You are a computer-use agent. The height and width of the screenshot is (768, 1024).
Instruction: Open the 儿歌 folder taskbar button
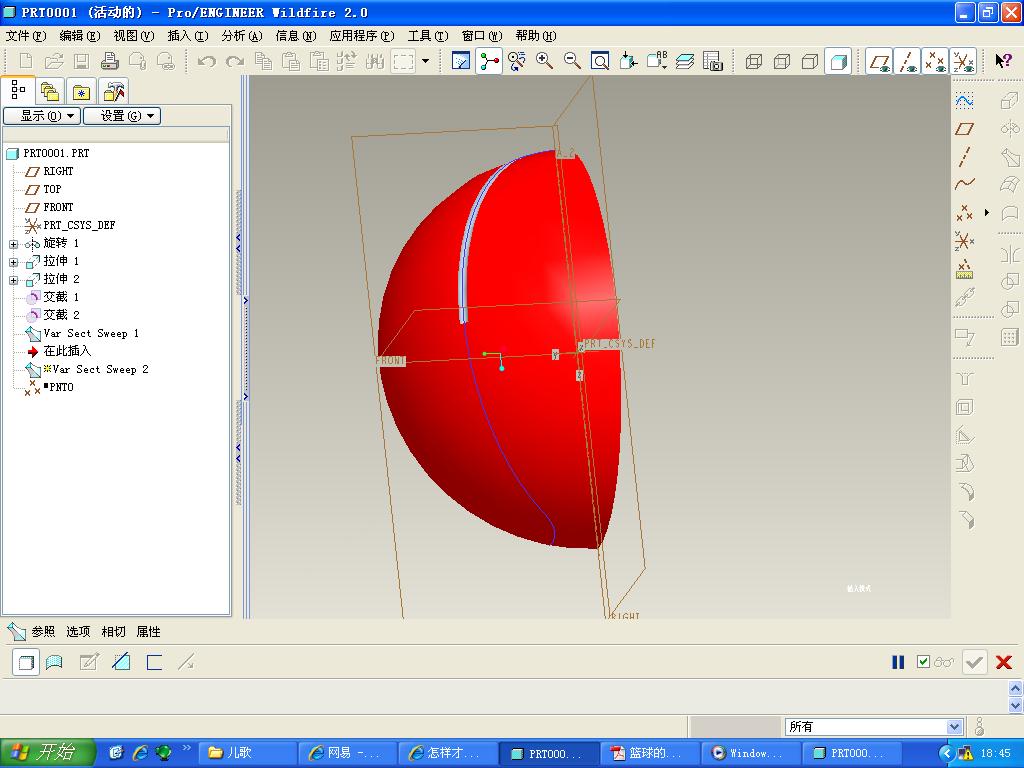tap(247, 753)
